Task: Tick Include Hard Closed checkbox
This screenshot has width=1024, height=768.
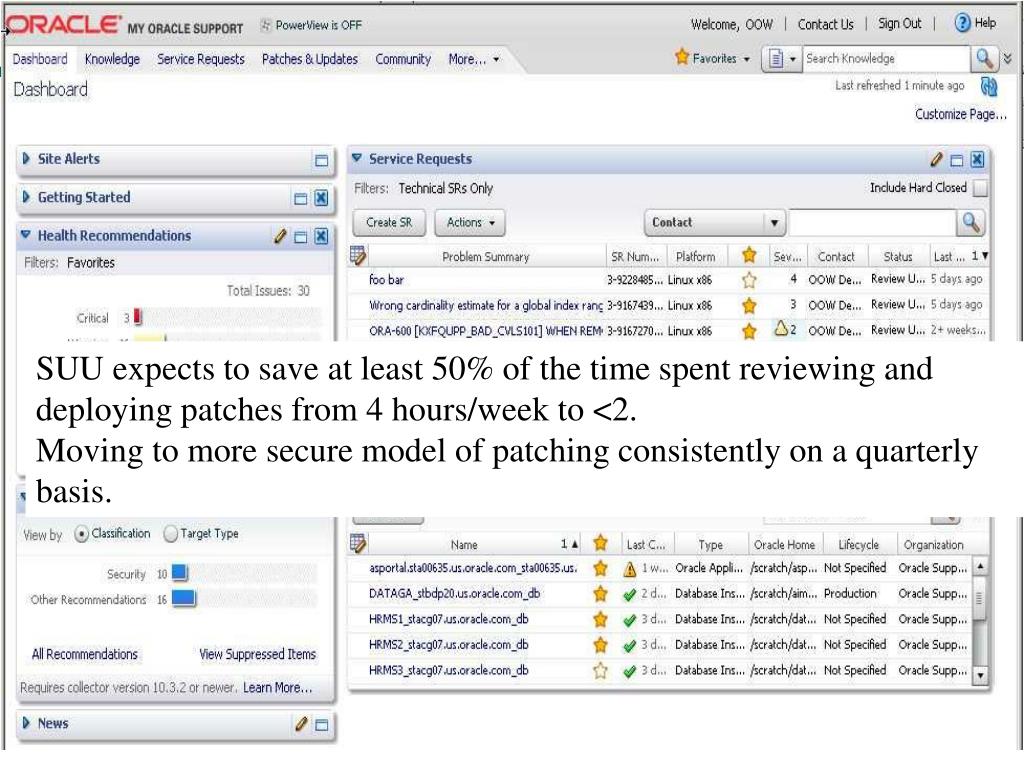Action: pyautogui.click(x=980, y=188)
